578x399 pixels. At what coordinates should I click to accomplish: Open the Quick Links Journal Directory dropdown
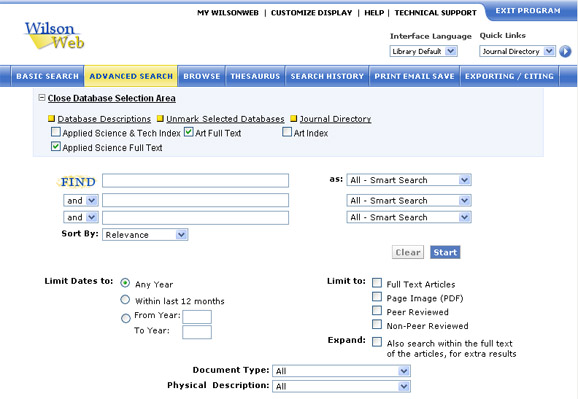(517, 51)
